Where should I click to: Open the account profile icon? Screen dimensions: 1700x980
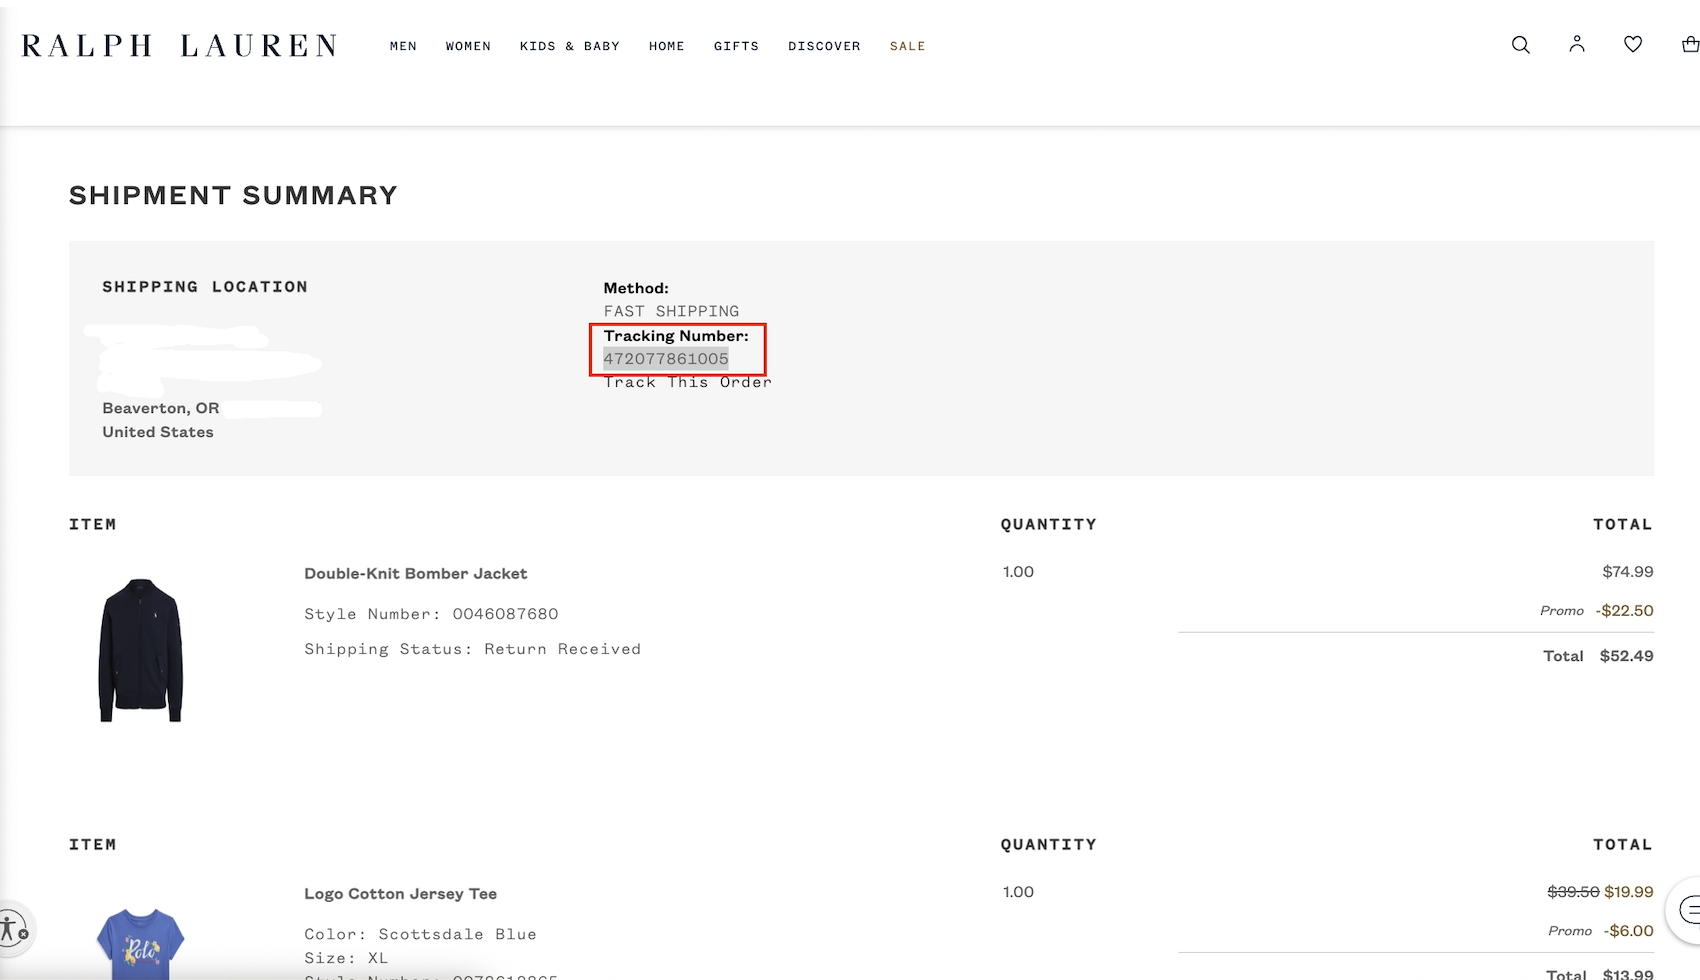[x=1577, y=44]
